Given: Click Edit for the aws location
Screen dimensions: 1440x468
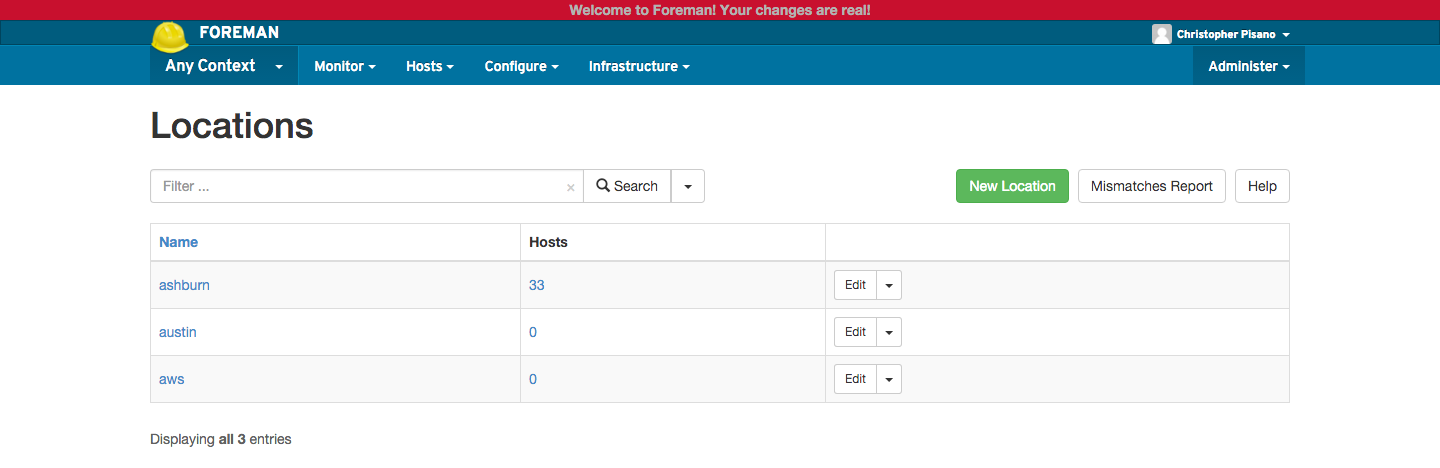Looking at the screenshot, I should click(x=855, y=379).
